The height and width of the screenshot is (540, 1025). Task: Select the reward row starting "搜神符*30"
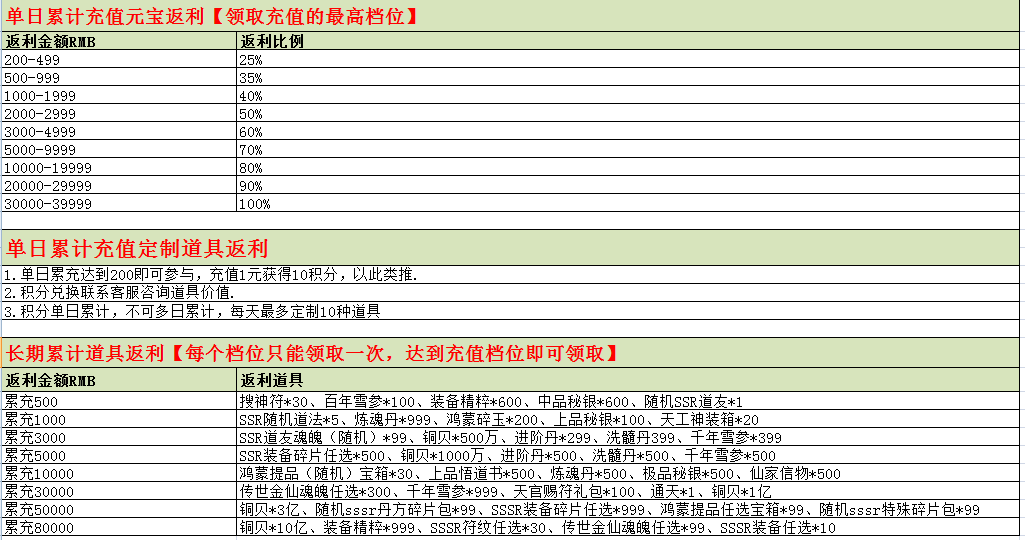tap(628, 401)
